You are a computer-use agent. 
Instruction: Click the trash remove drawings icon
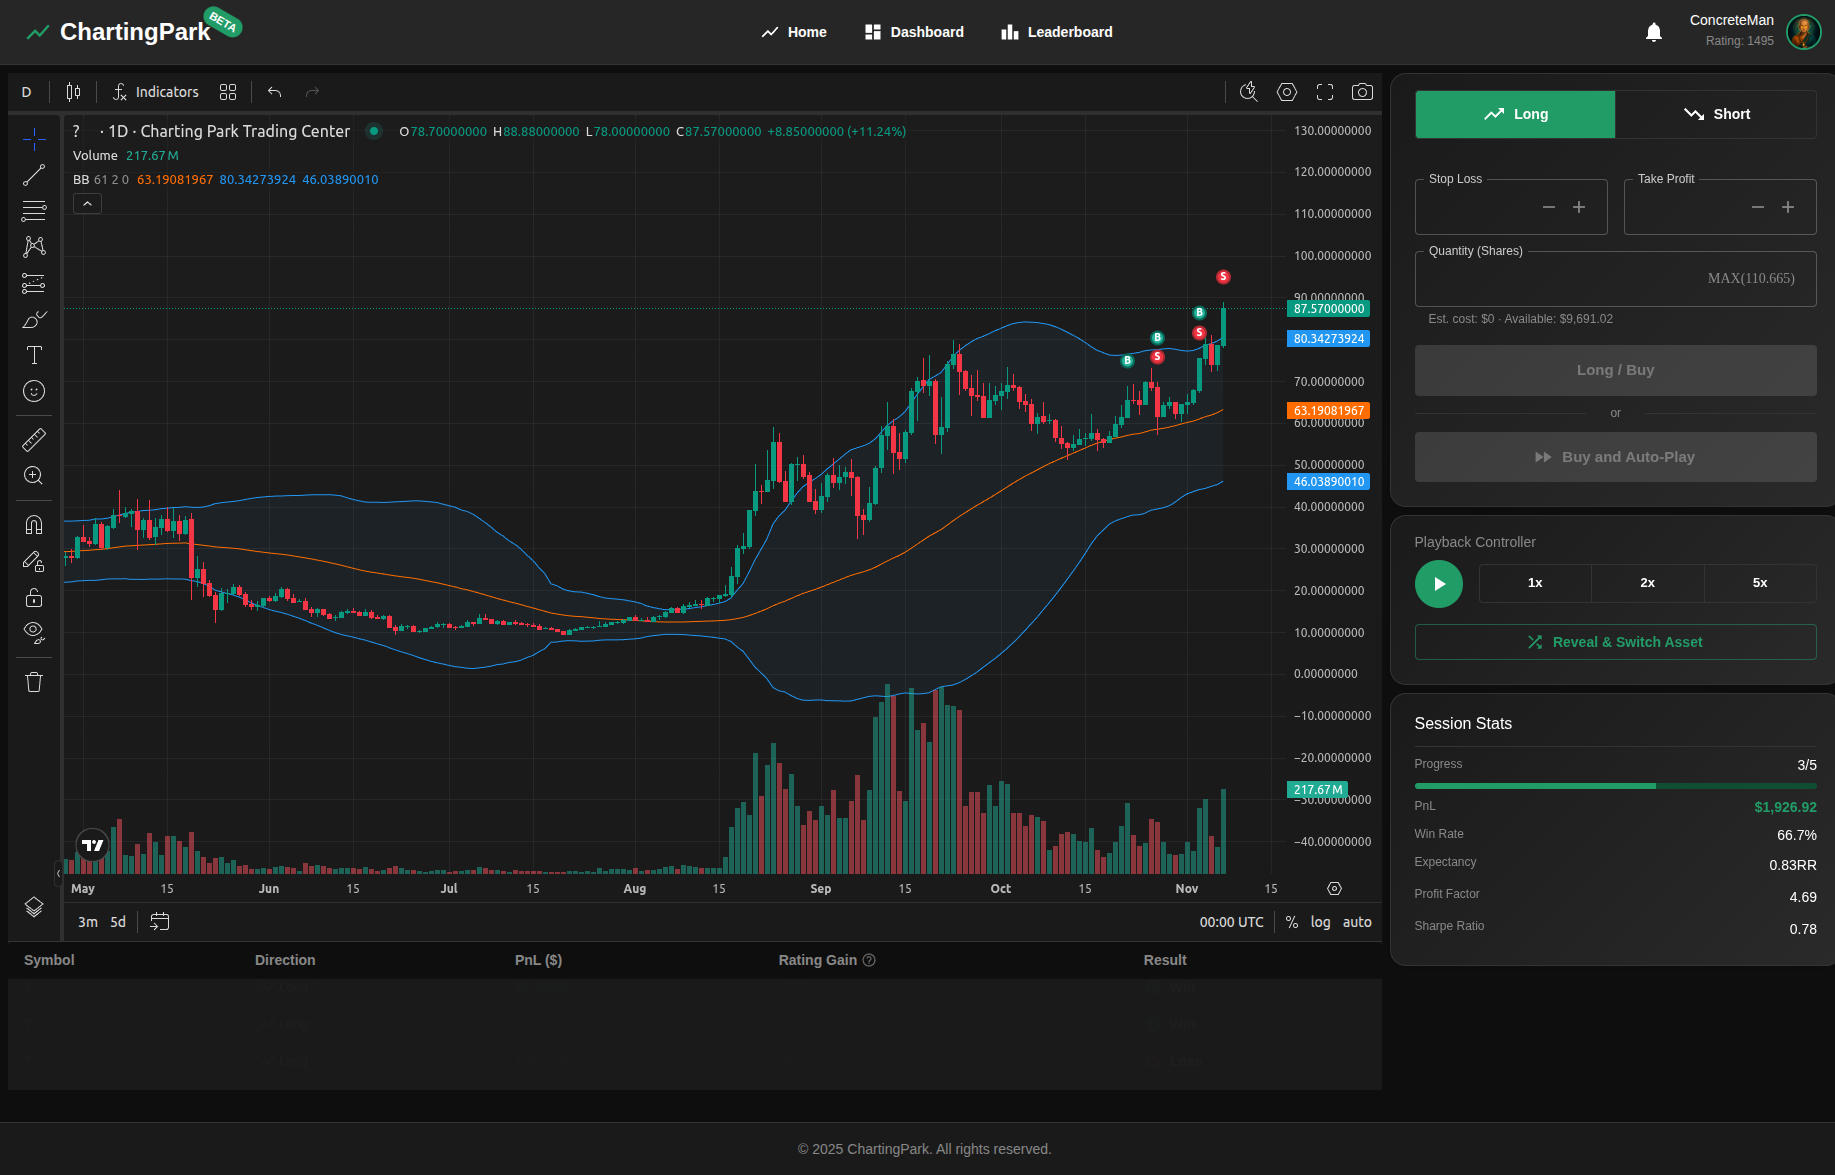coord(34,682)
